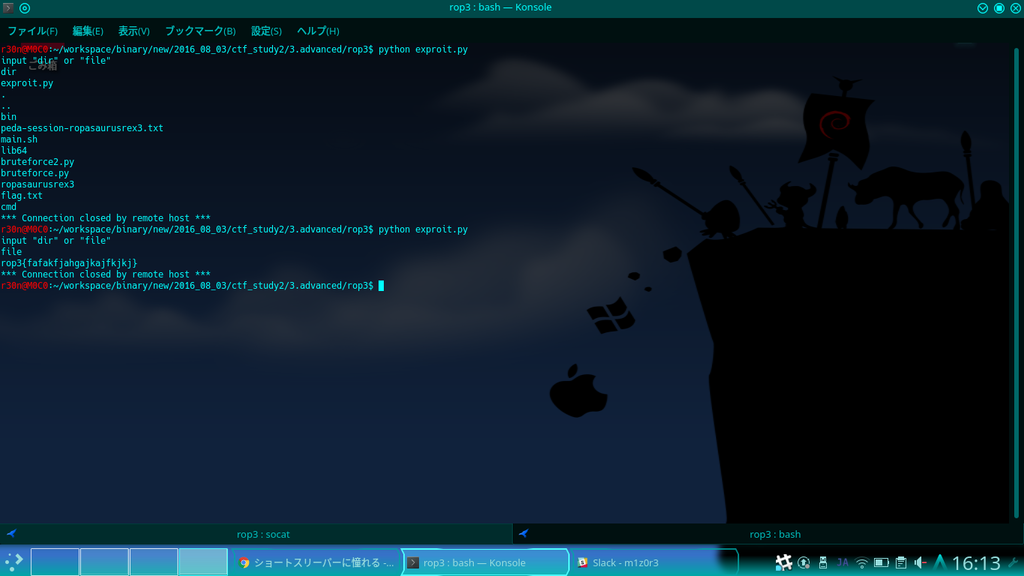Click the JA input method indicator
Viewport: 1024px width, 576px height.
tap(842, 562)
